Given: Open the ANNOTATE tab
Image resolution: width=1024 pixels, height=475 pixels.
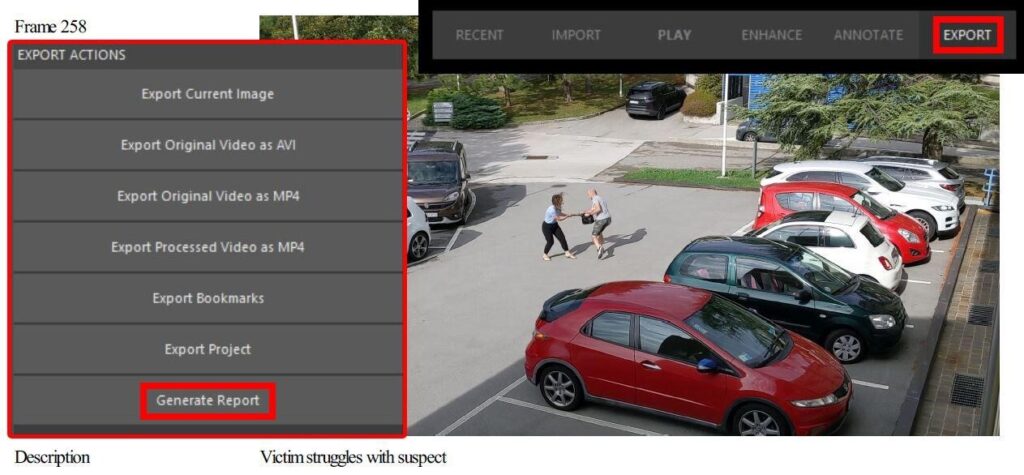Looking at the screenshot, I should point(868,35).
